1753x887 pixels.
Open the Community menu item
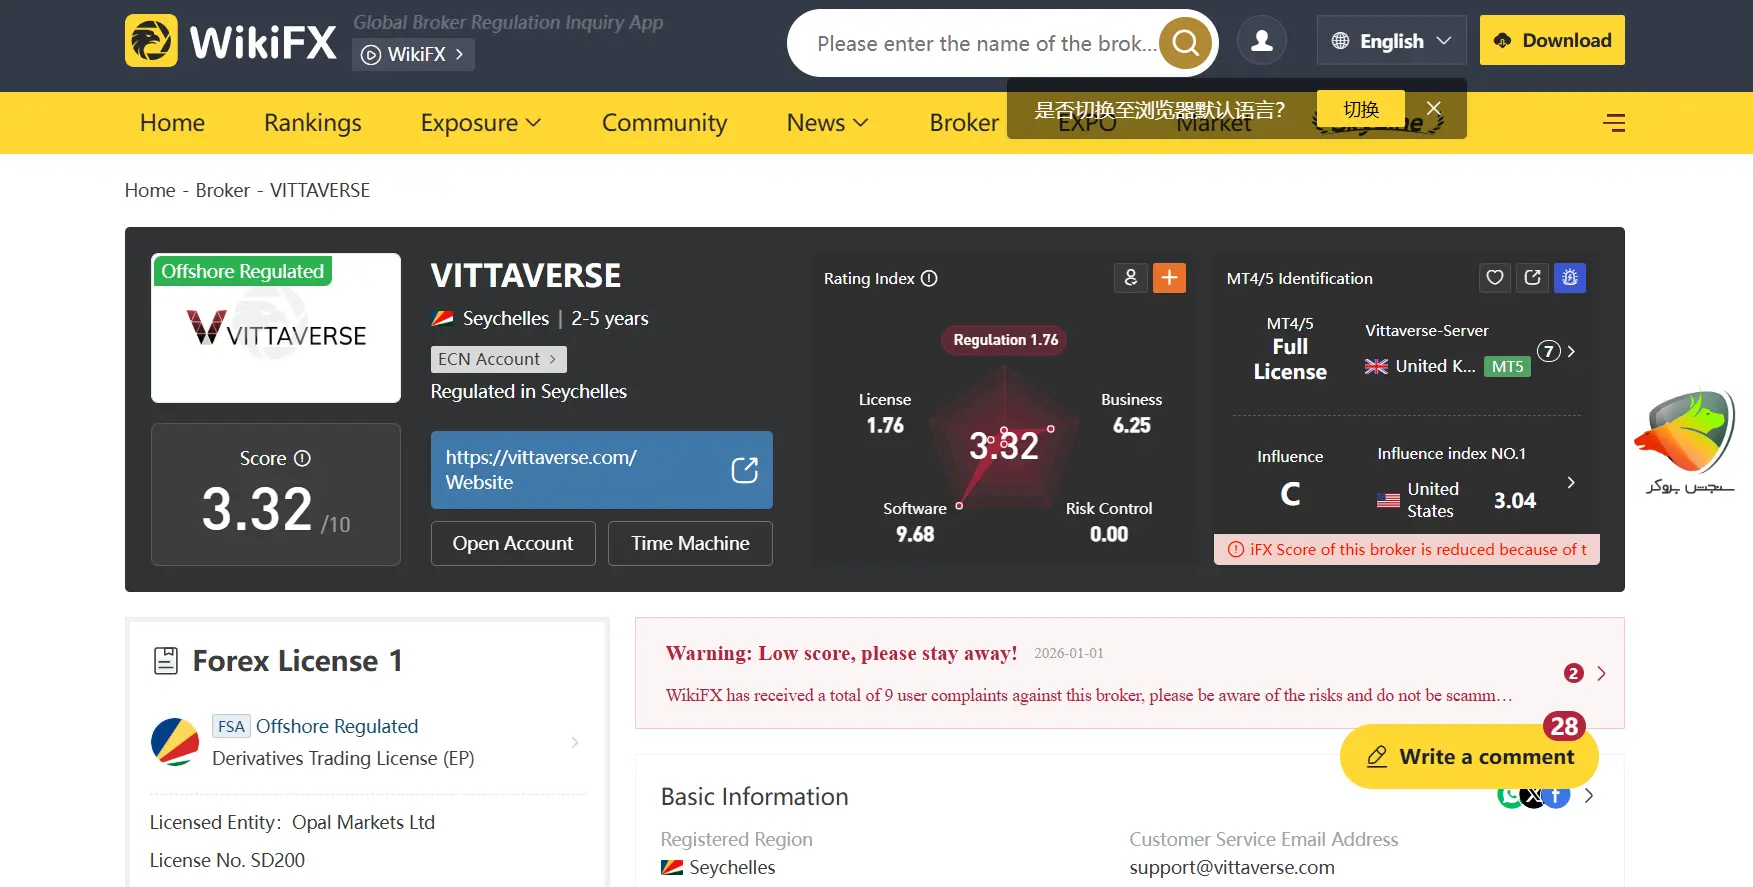coord(664,123)
